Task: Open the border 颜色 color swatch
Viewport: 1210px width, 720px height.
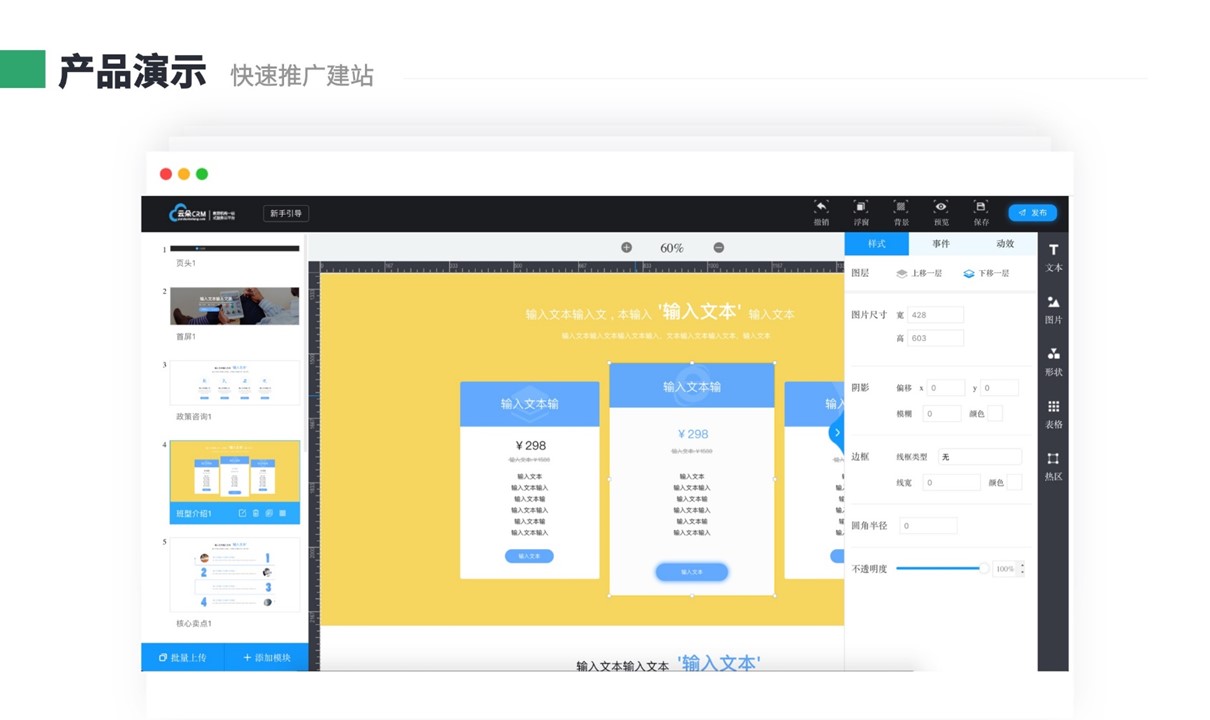Action: [x=1014, y=482]
